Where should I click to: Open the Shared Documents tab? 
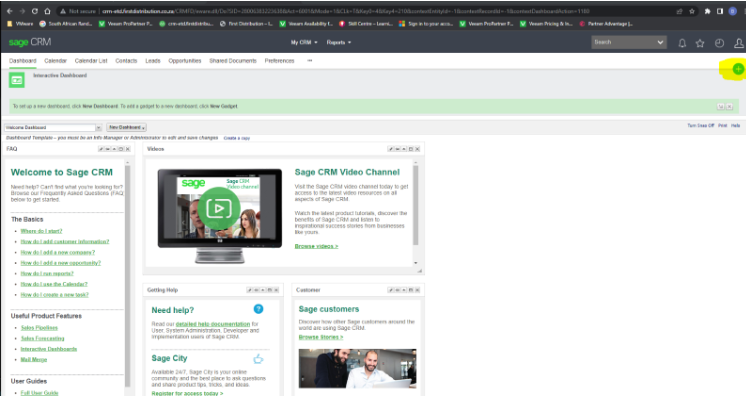233,61
